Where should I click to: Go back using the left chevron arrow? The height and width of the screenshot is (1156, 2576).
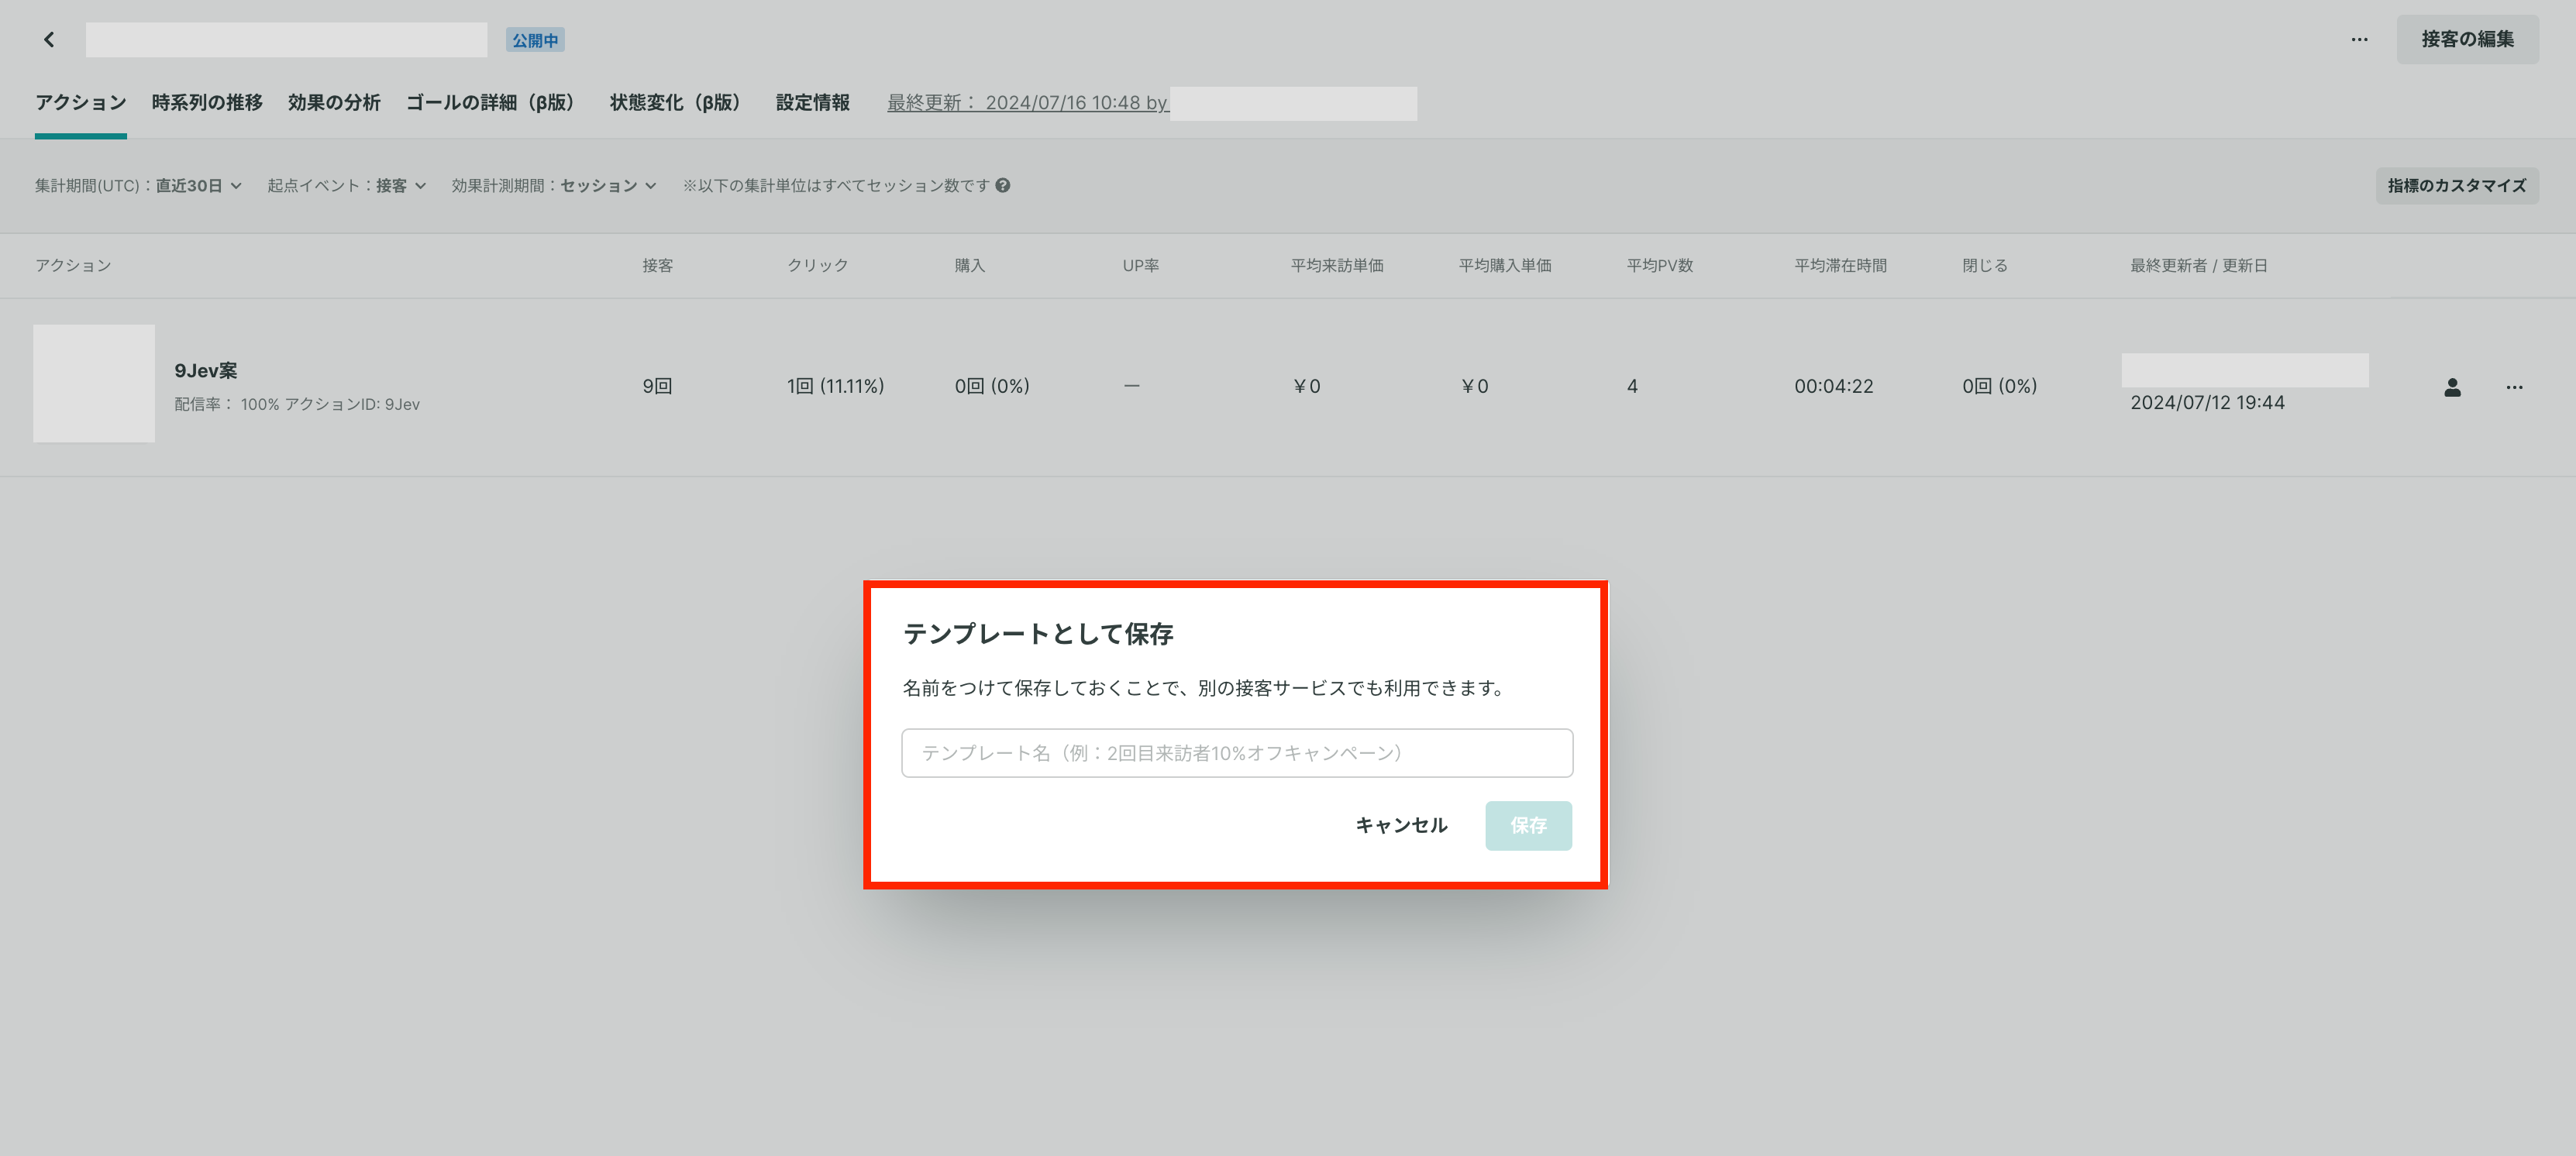49,39
